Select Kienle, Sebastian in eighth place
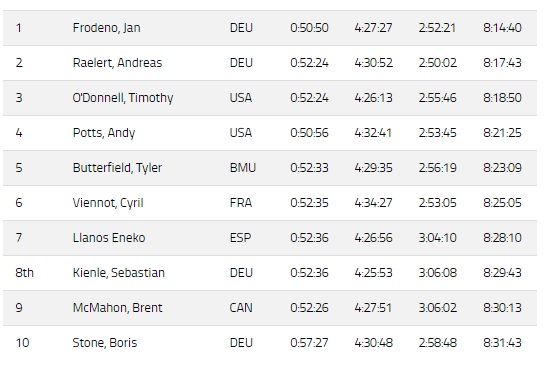This screenshot has height=373, width=549. click(119, 273)
